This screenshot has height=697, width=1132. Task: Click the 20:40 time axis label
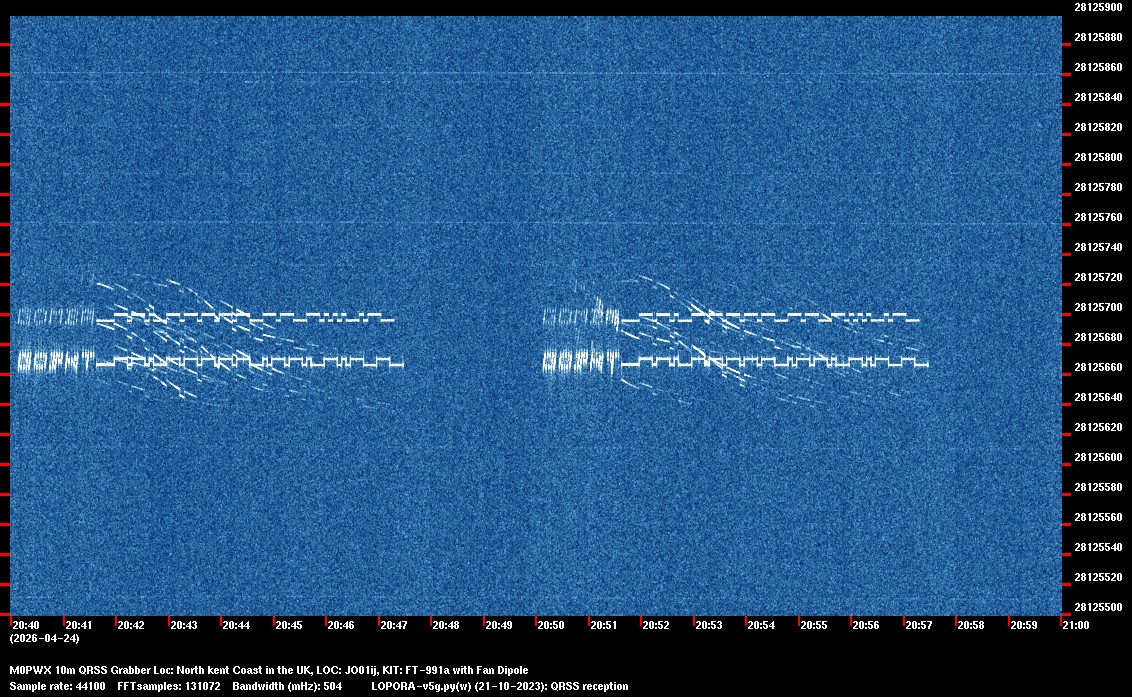[x=25, y=625]
